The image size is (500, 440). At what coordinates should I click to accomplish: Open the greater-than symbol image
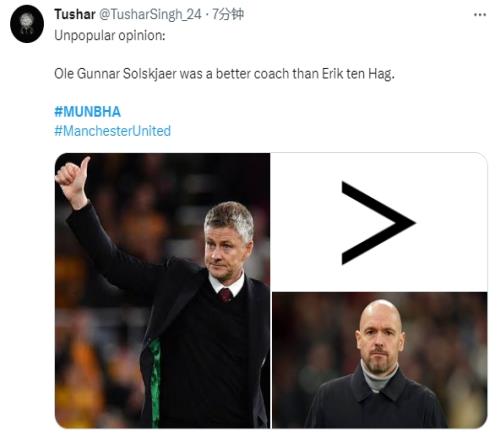[x=379, y=222]
